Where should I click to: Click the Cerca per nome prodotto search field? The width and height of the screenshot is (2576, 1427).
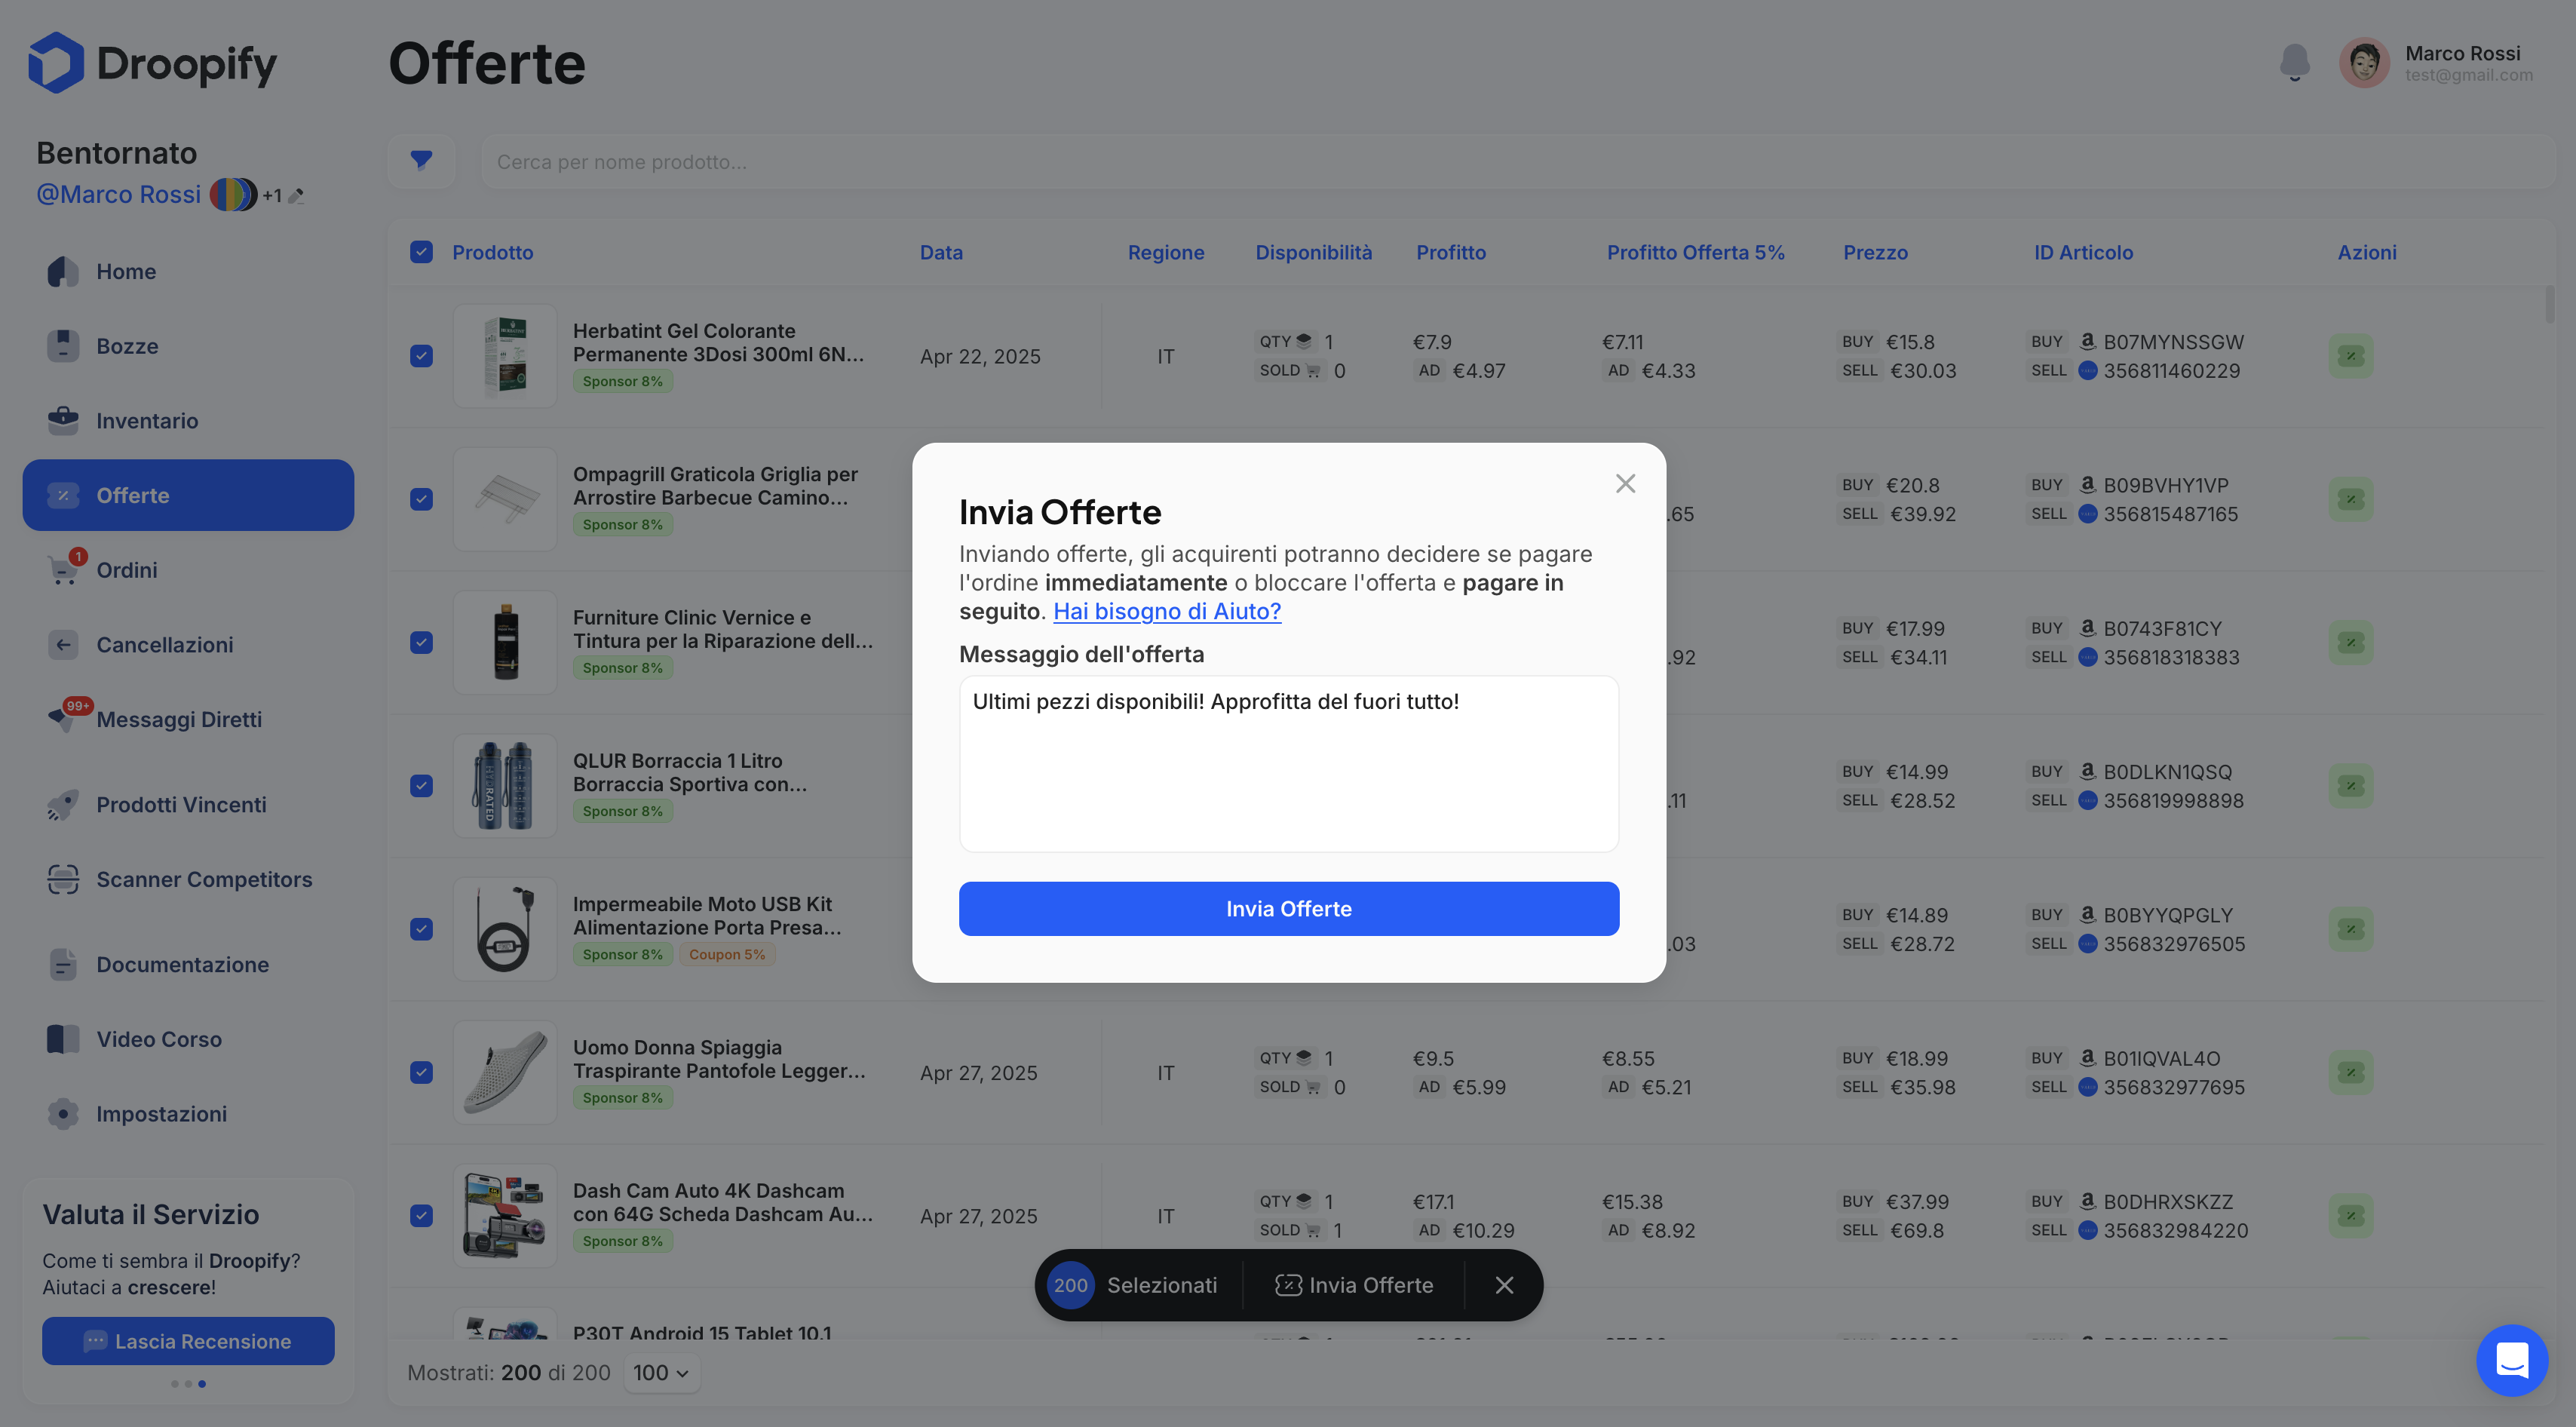coord(1517,161)
